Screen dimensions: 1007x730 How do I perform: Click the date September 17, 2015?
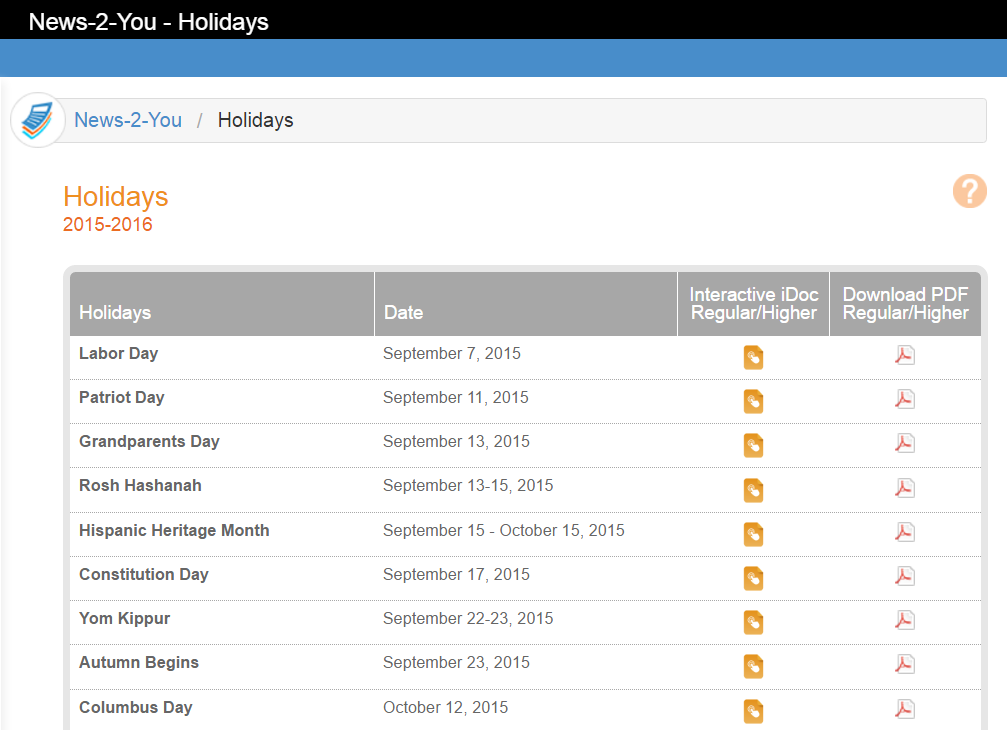[457, 575]
